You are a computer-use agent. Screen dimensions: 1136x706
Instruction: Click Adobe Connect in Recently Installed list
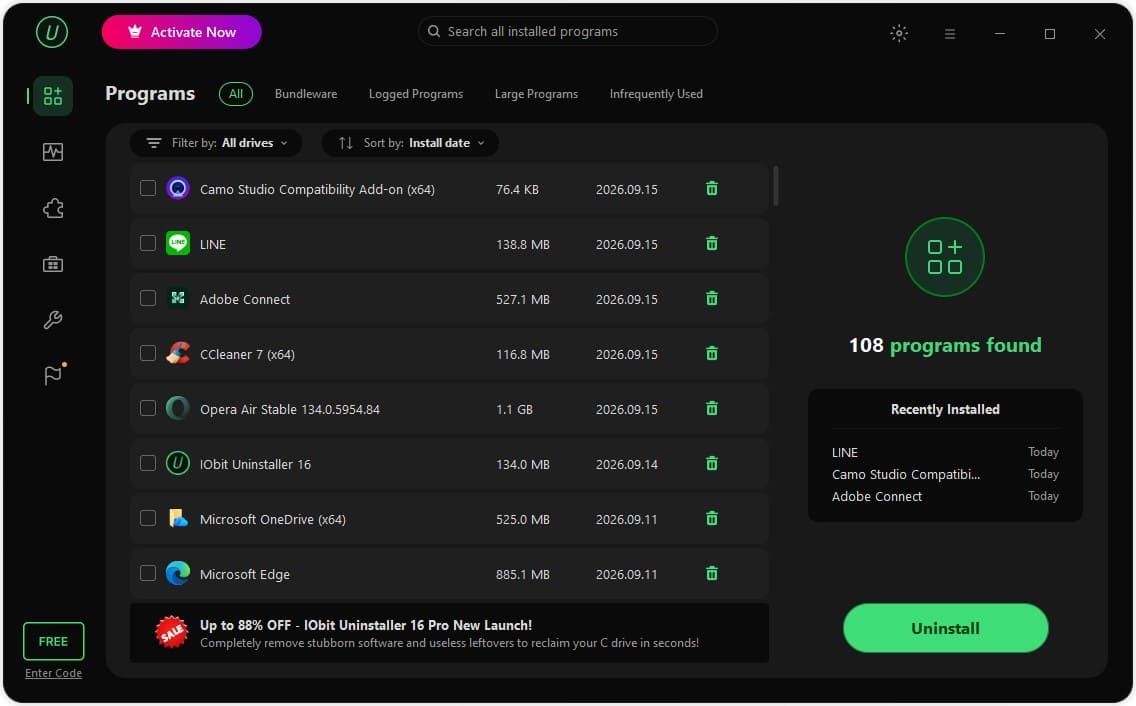point(877,497)
